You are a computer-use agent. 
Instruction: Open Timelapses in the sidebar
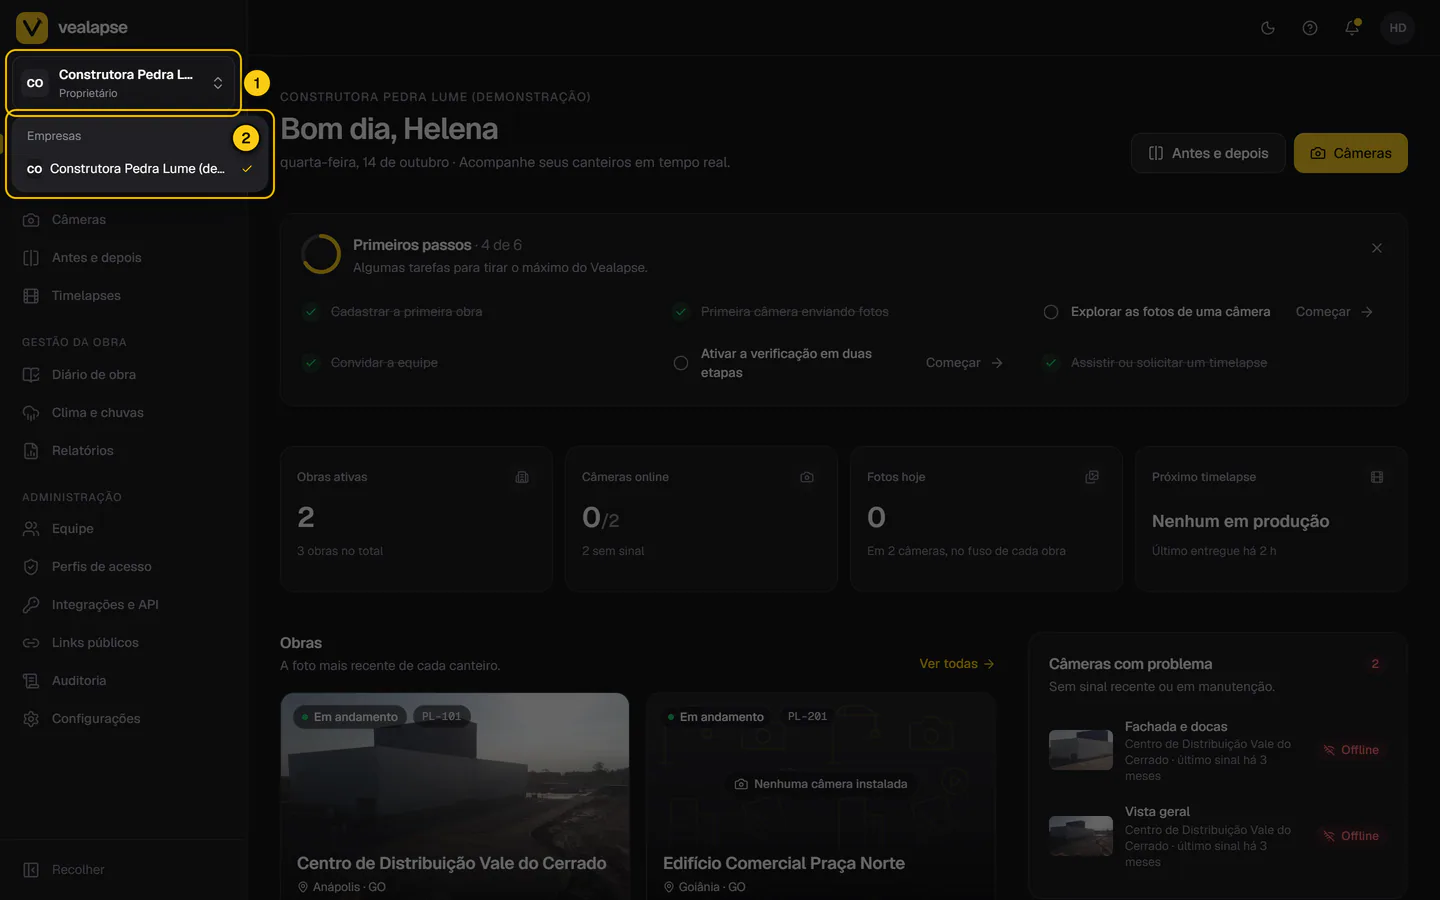(x=124, y=296)
